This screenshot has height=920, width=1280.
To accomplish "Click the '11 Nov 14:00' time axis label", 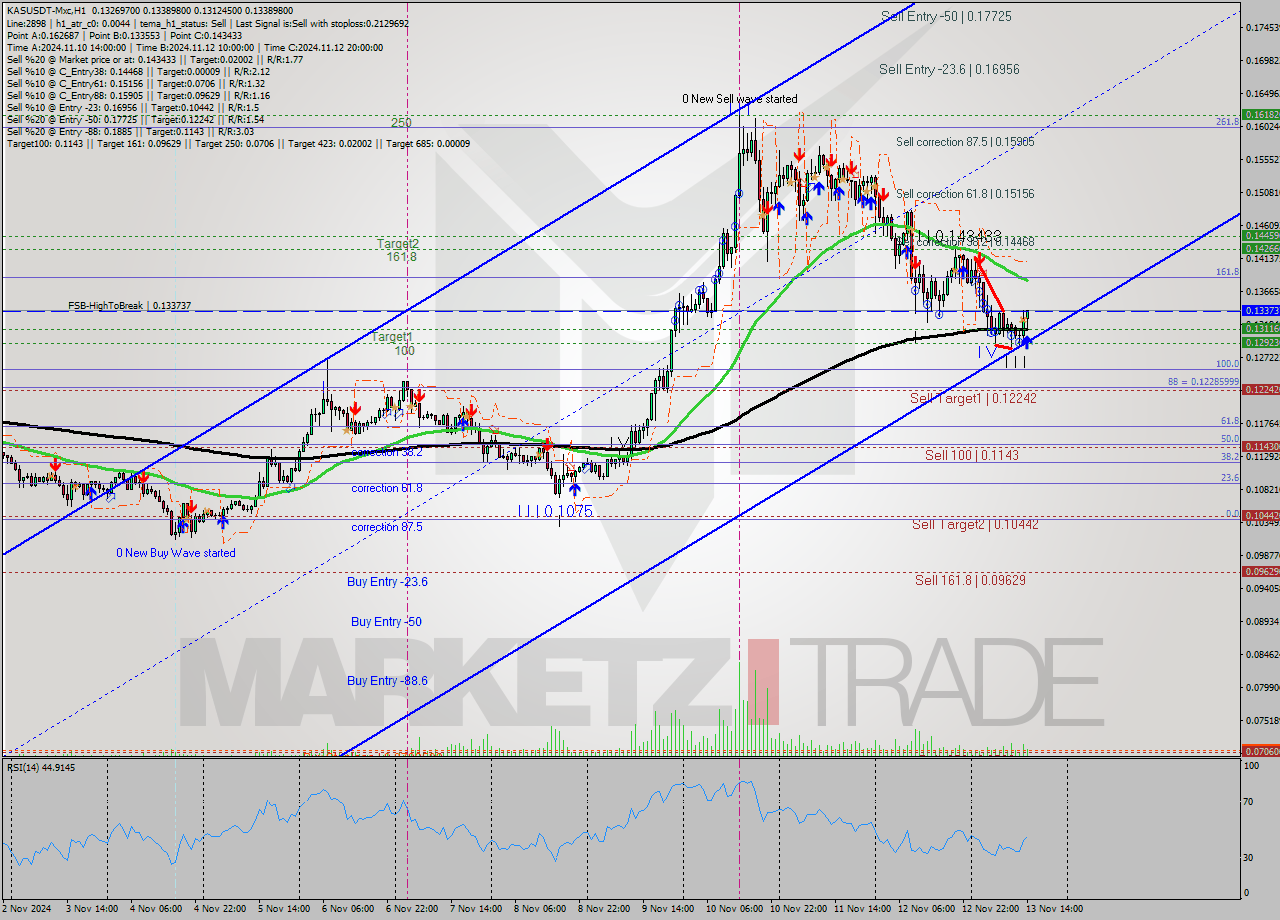I will [861, 909].
